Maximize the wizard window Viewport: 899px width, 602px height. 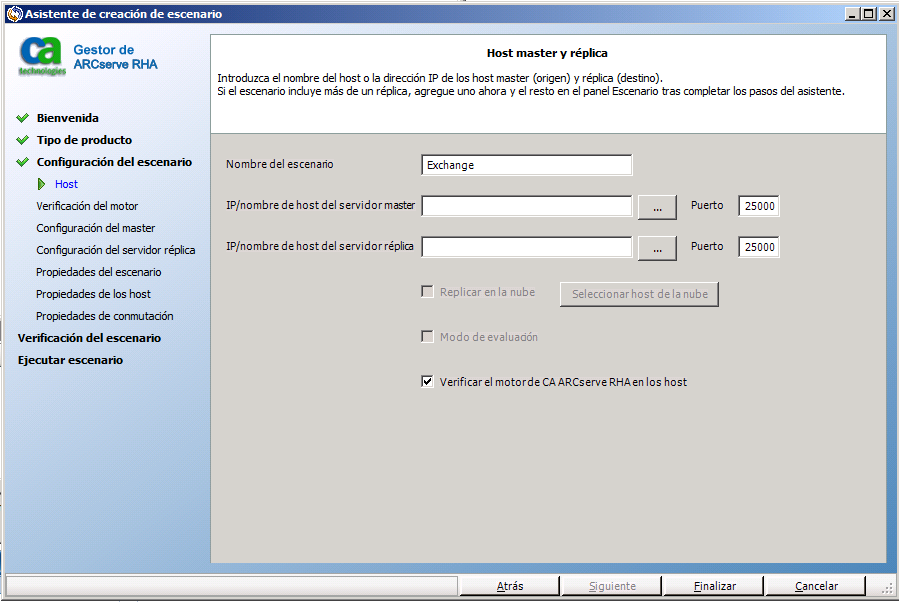[869, 14]
